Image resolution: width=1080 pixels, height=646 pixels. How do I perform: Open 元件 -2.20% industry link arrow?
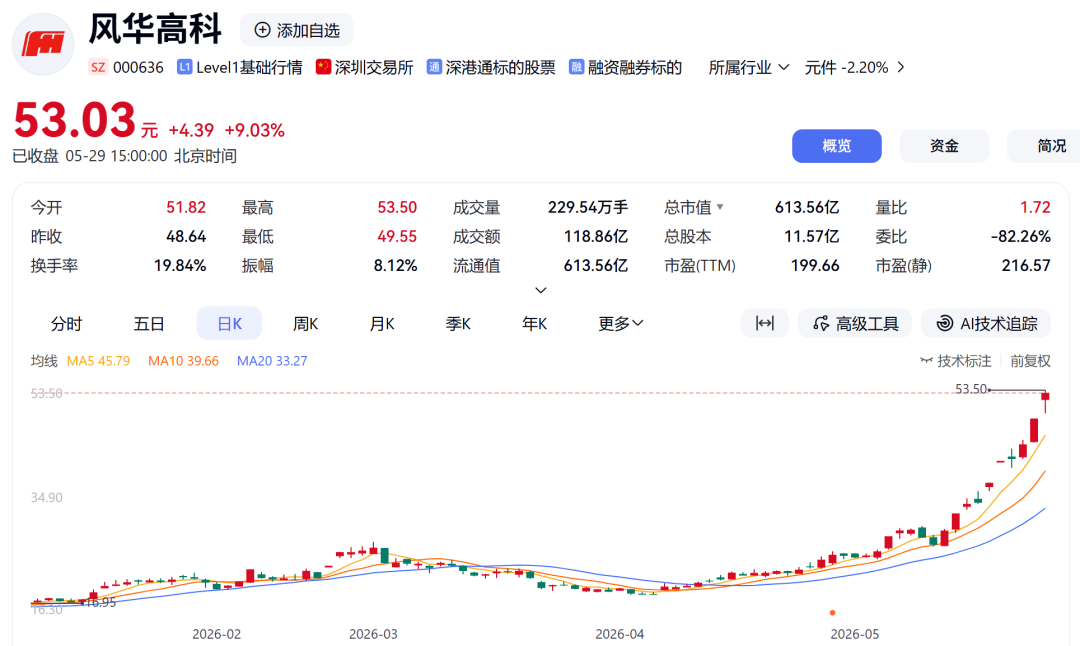tap(900, 67)
